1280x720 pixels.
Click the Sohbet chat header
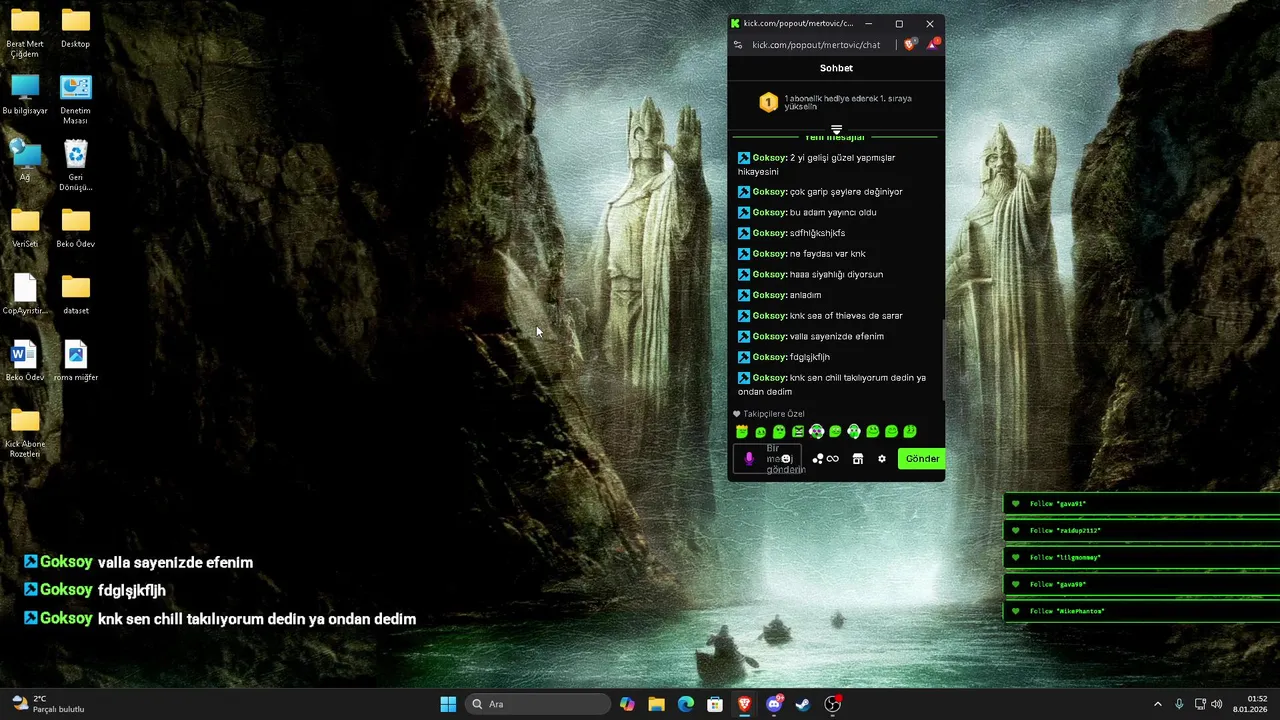(x=836, y=68)
